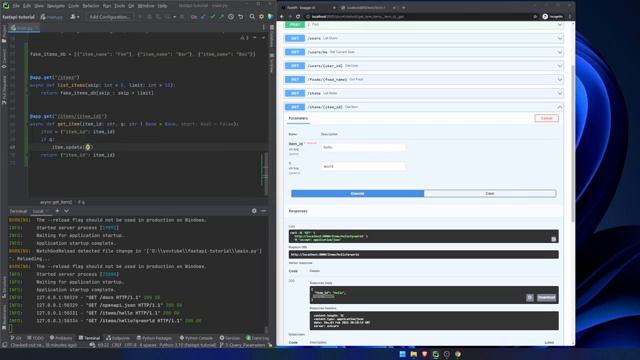Image resolution: width=640 pixels, height=360 pixels.
Task: Click the browser back arrow
Action: (282, 17)
